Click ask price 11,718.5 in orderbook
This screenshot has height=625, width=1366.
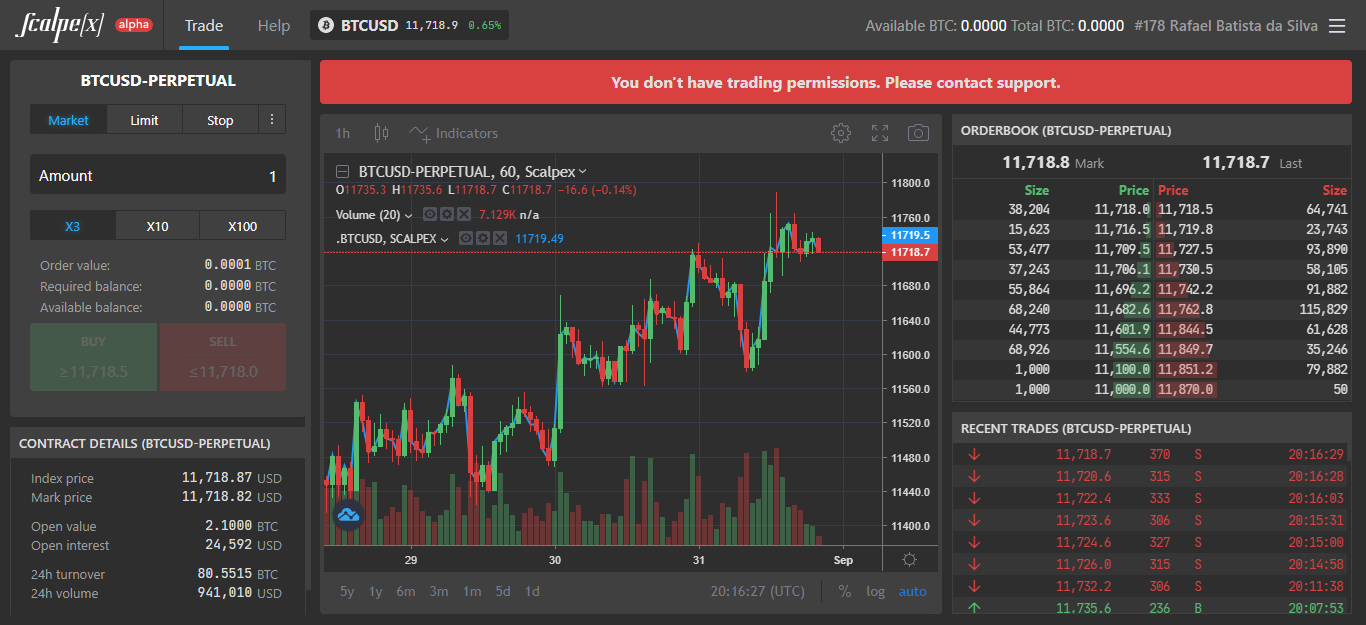[x=1186, y=209]
